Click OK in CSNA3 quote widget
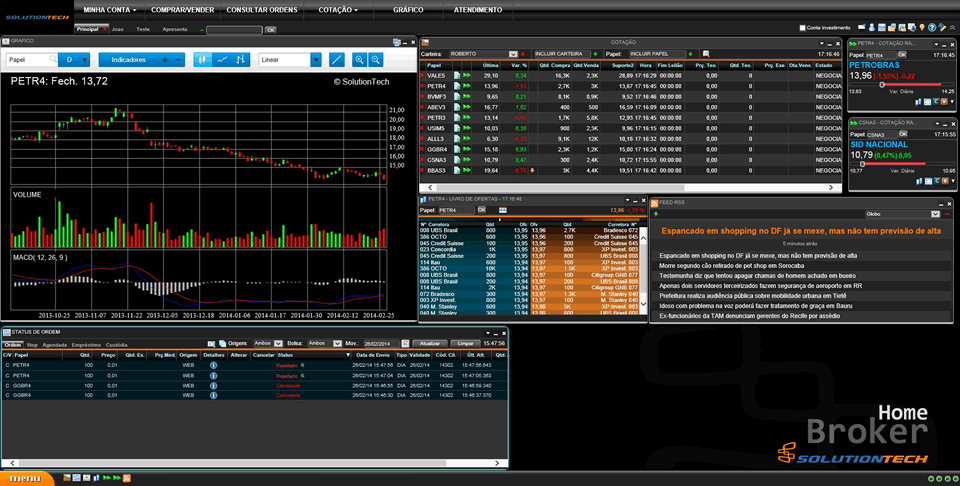The width and height of the screenshot is (960, 486). tap(902, 134)
